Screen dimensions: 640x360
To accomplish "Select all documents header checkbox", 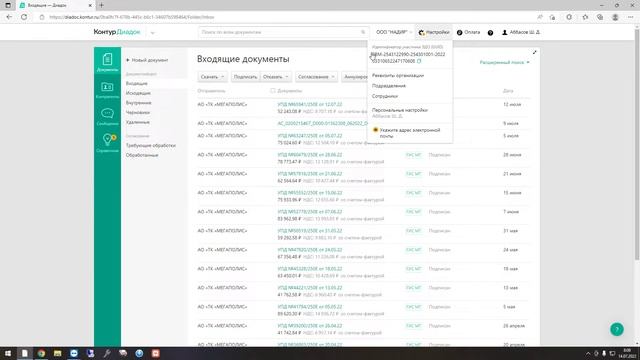I will point(273,91).
